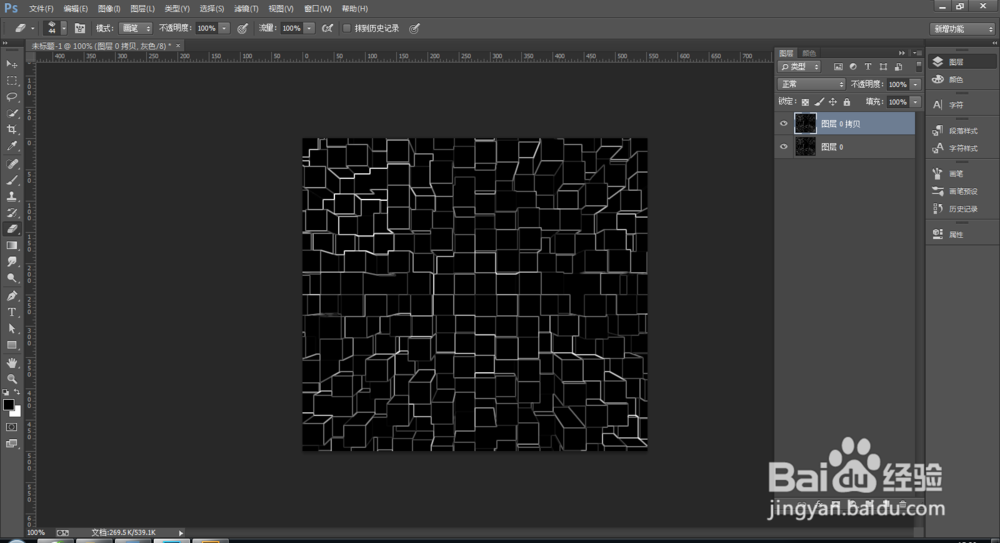Enable the 抹到历史记录 checkbox
1000x543 pixels.
(347, 28)
